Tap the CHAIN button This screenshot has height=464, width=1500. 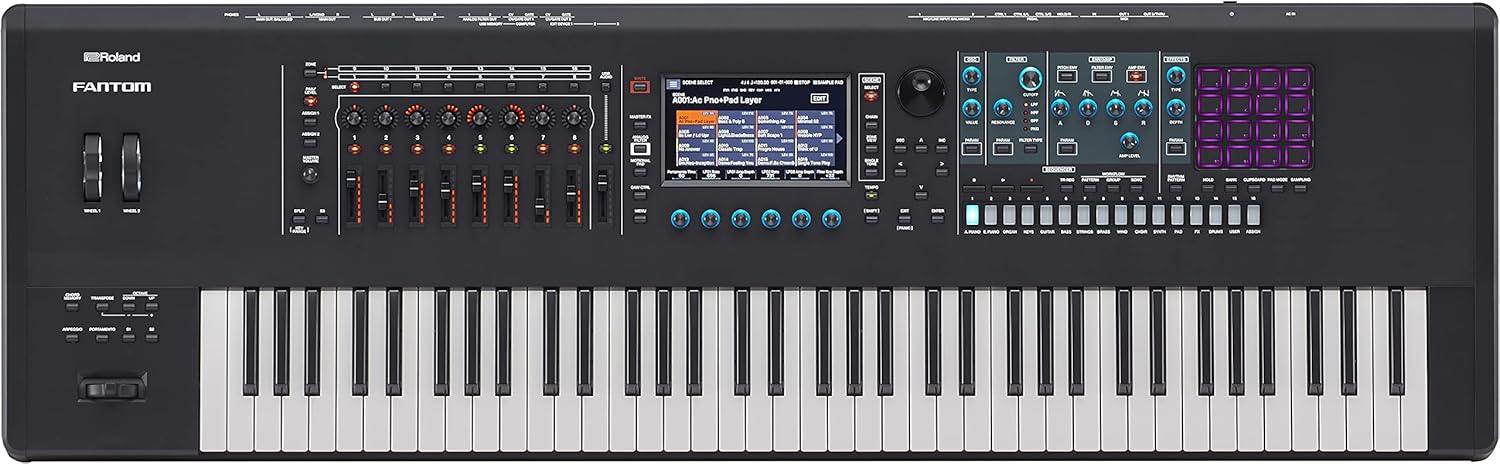(x=871, y=125)
